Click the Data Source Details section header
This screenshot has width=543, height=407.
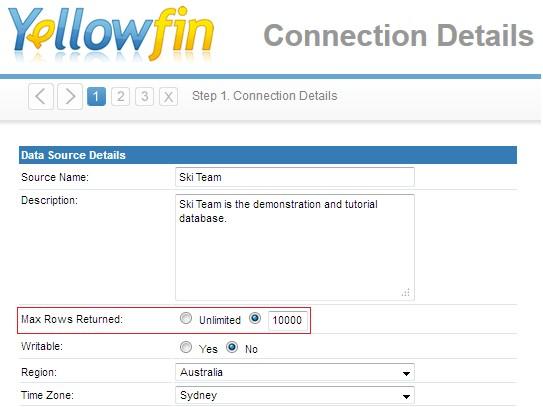point(268,155)
